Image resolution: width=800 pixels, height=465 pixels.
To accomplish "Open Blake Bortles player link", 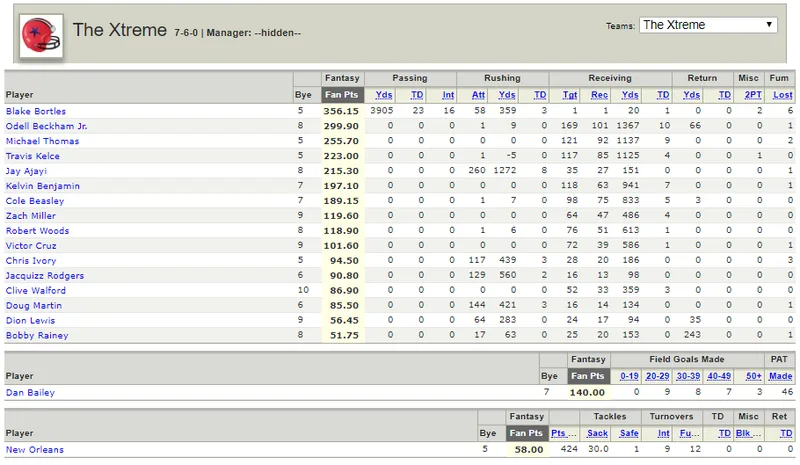I will [x=36, y=111].
